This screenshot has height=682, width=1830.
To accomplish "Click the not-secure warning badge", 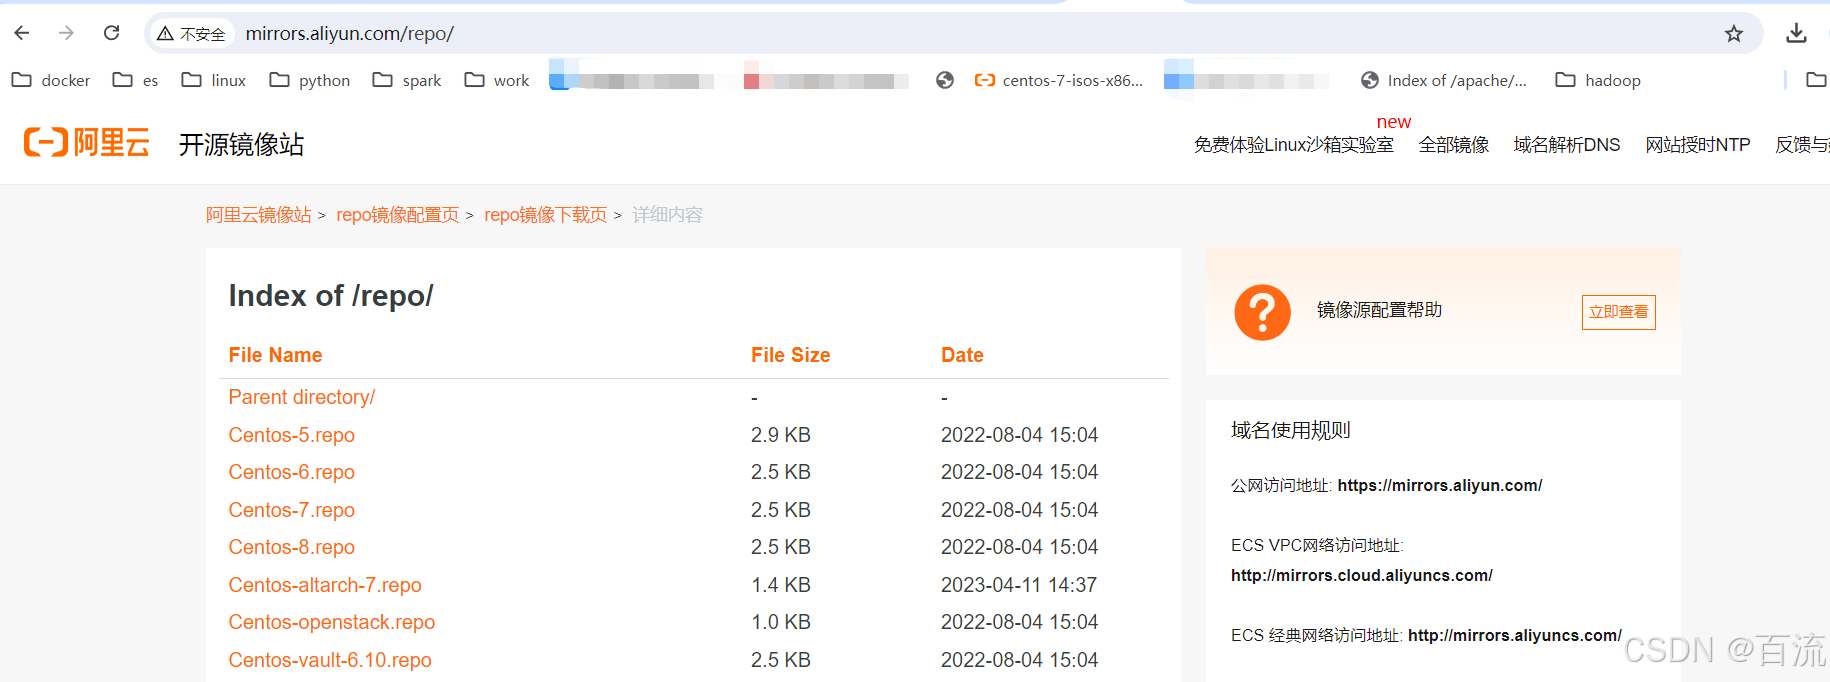I will pyautogui.click(x=191, y=34).
